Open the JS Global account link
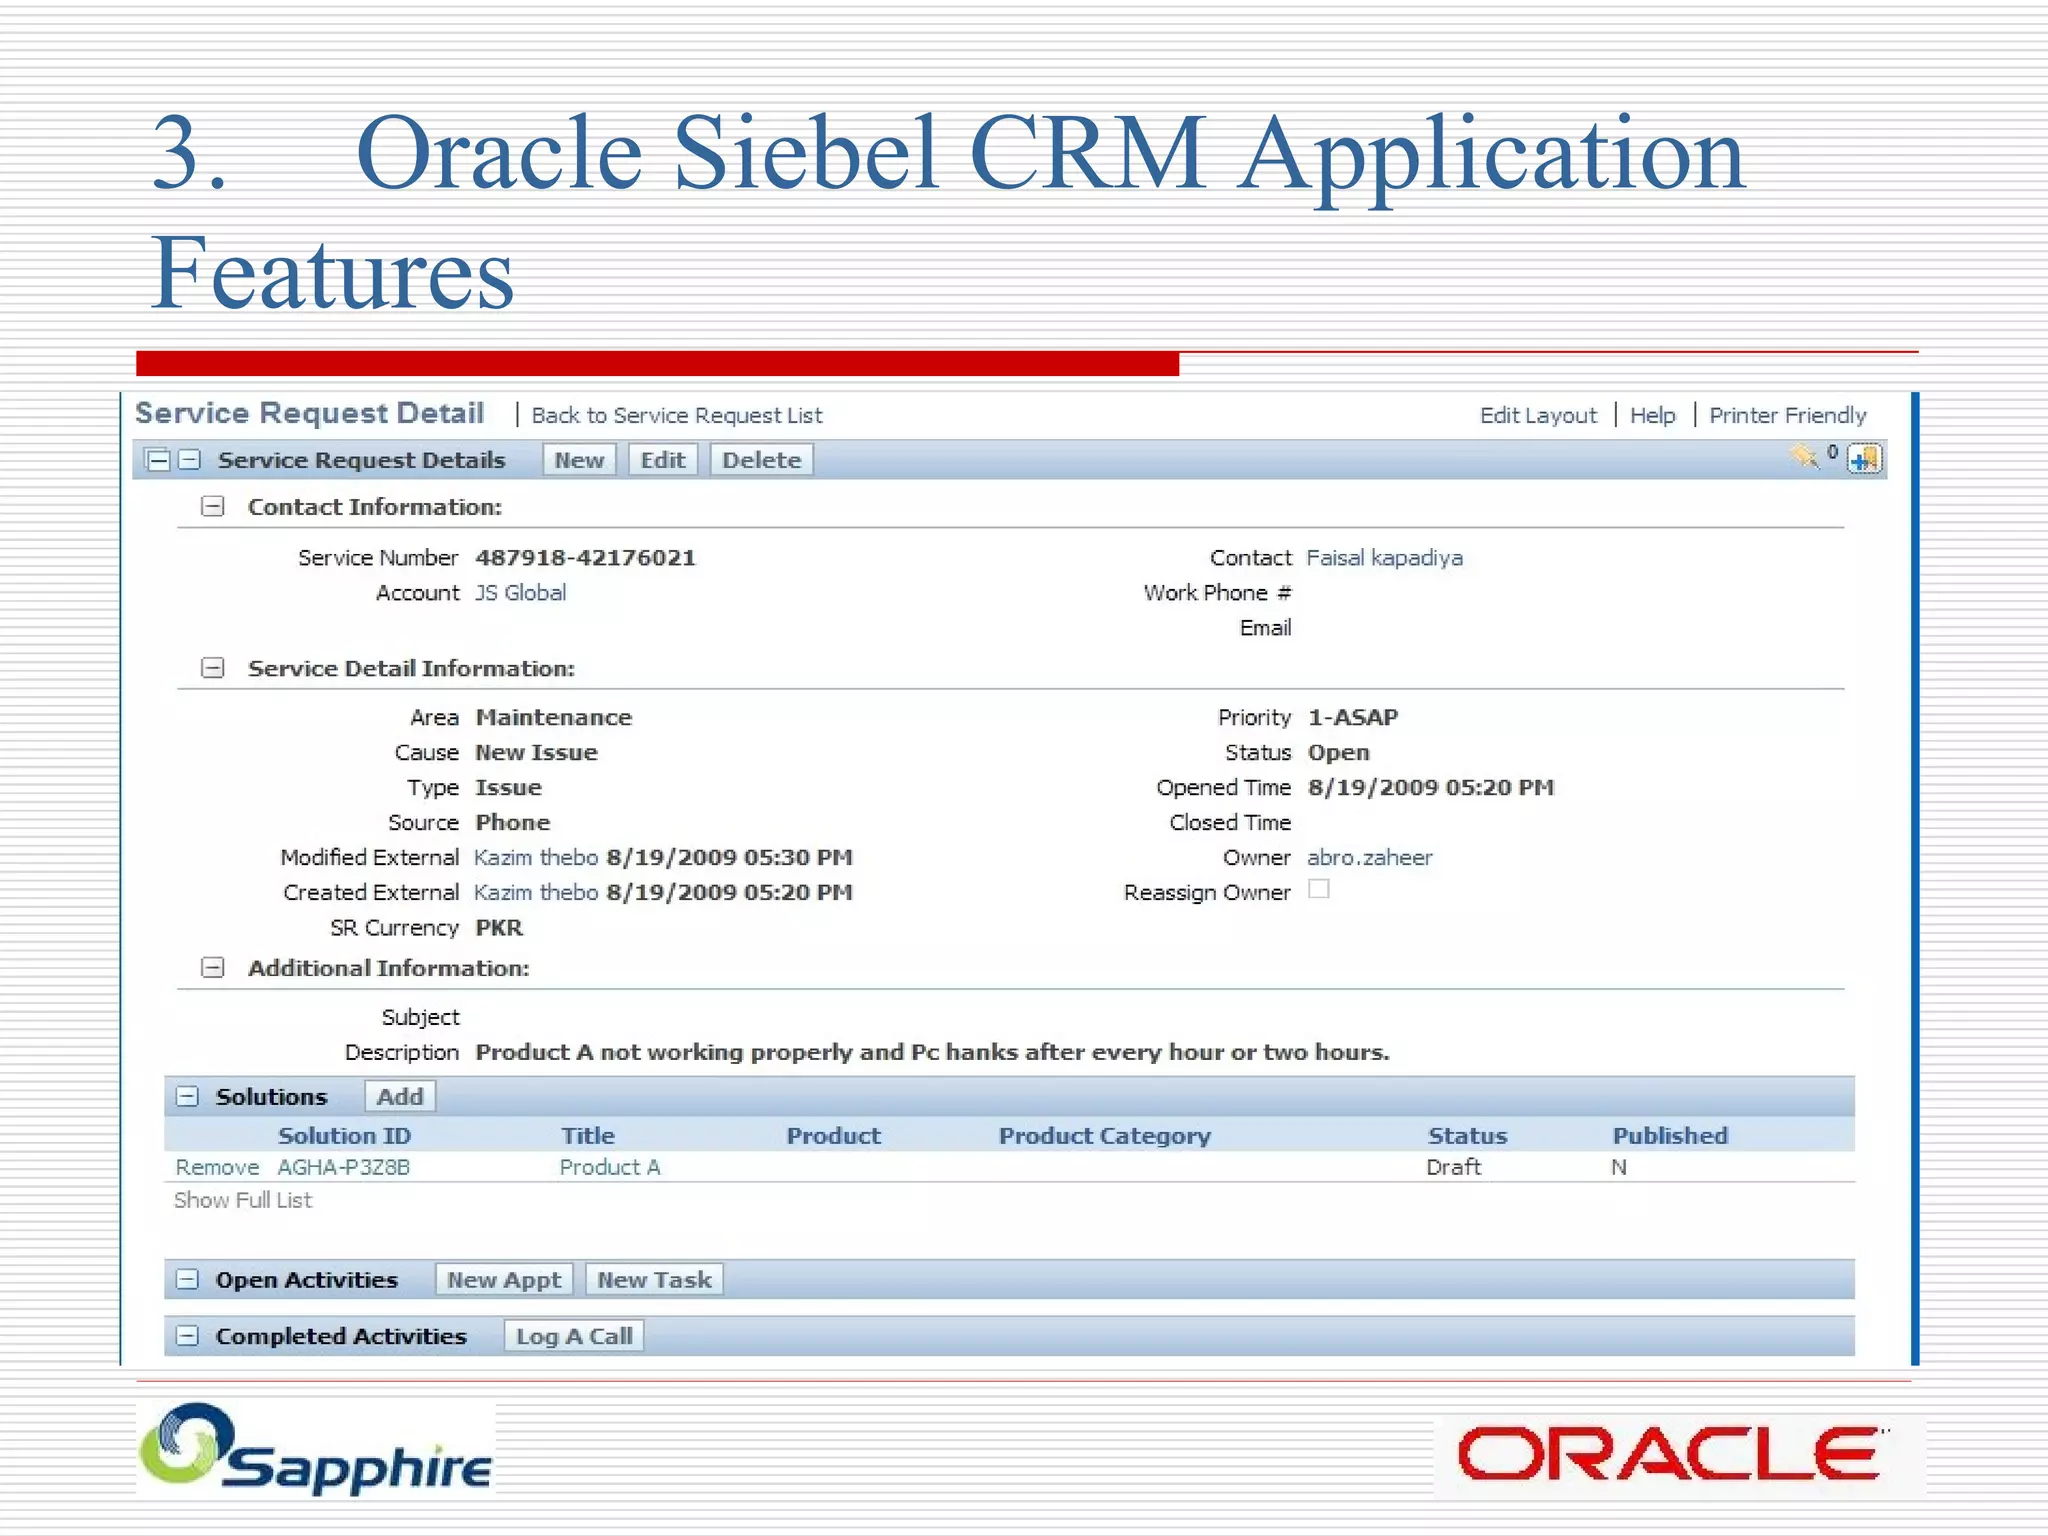This screenshot has width=2048, height=1536. click(520, 592)
